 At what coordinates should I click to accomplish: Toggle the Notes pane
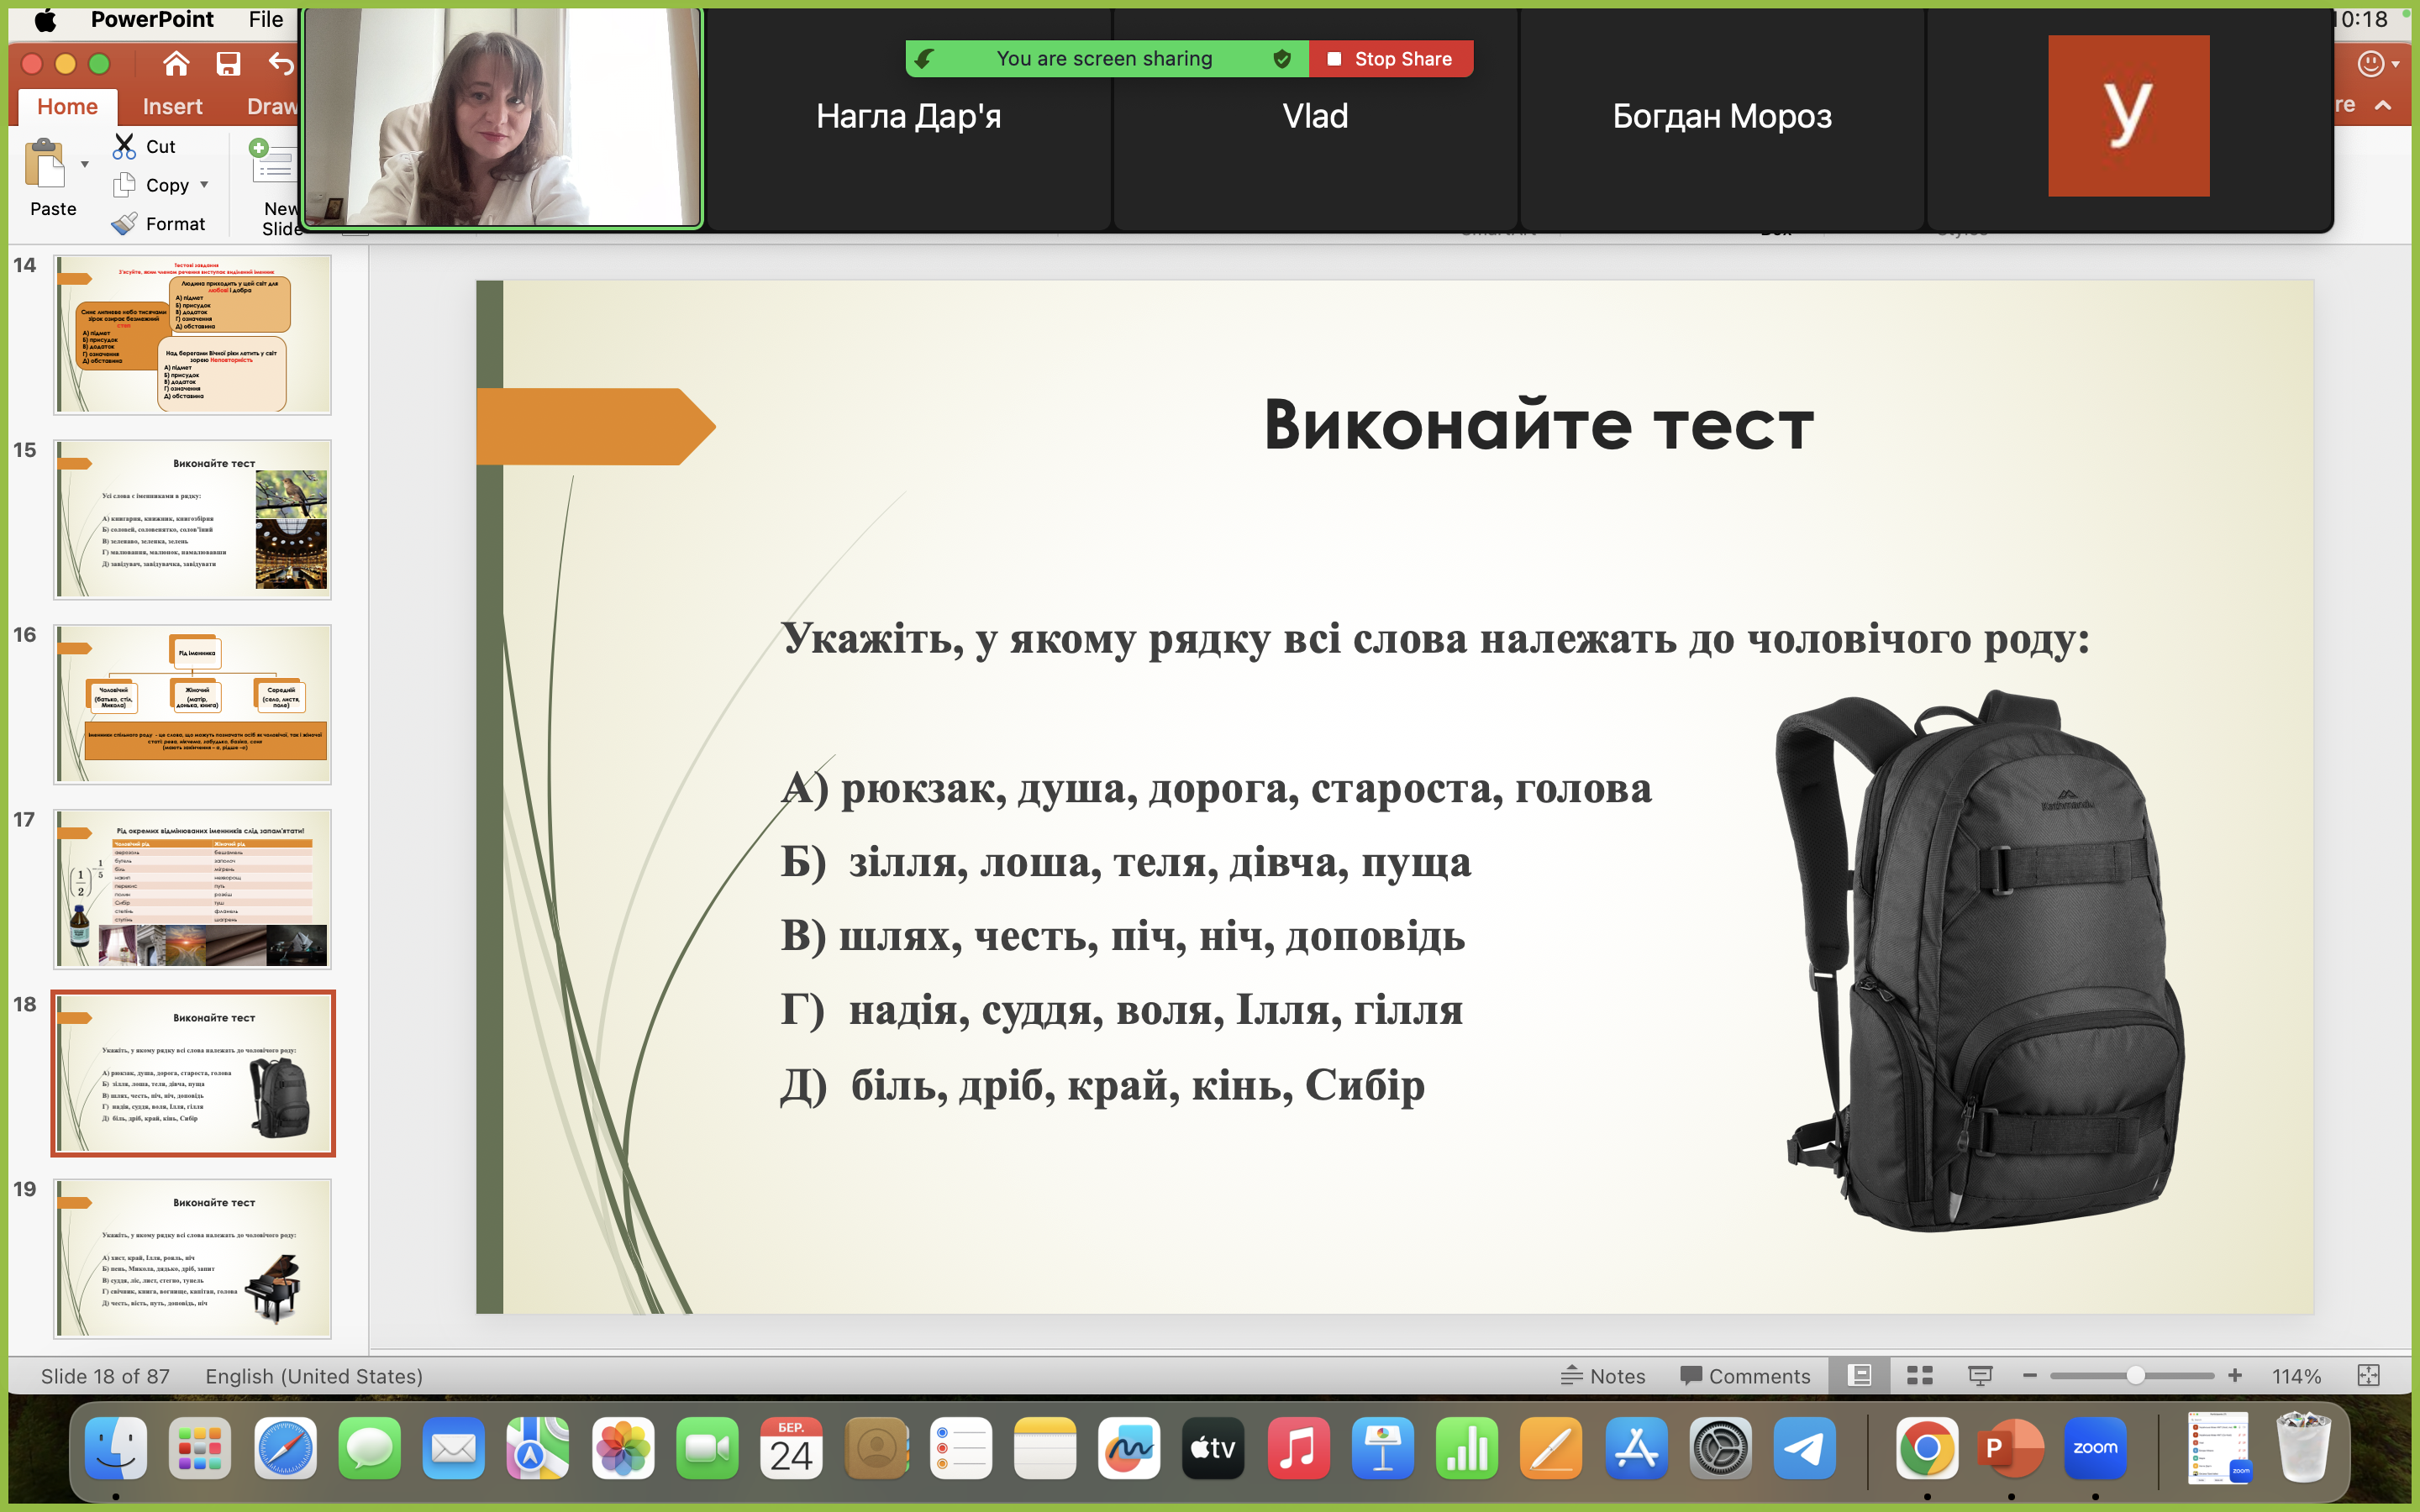[1603, 1376]
